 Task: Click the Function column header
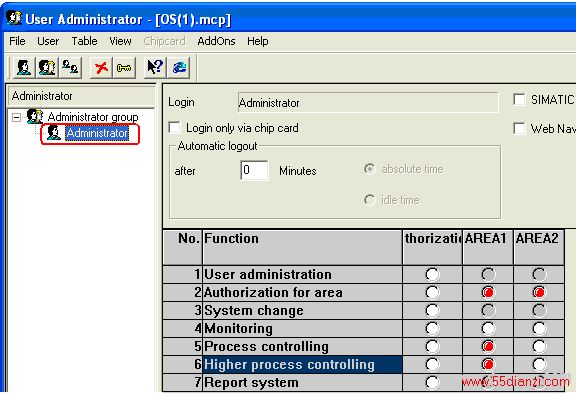coord(302,247)
